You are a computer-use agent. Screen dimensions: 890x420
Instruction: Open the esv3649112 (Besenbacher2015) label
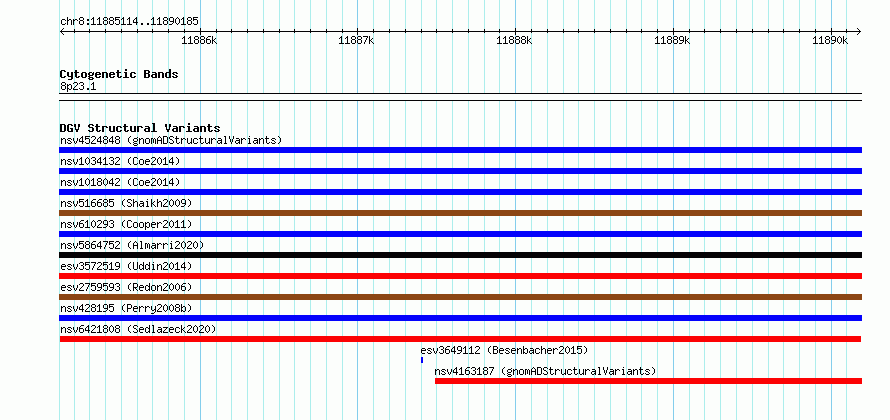[x=504, y=350]
